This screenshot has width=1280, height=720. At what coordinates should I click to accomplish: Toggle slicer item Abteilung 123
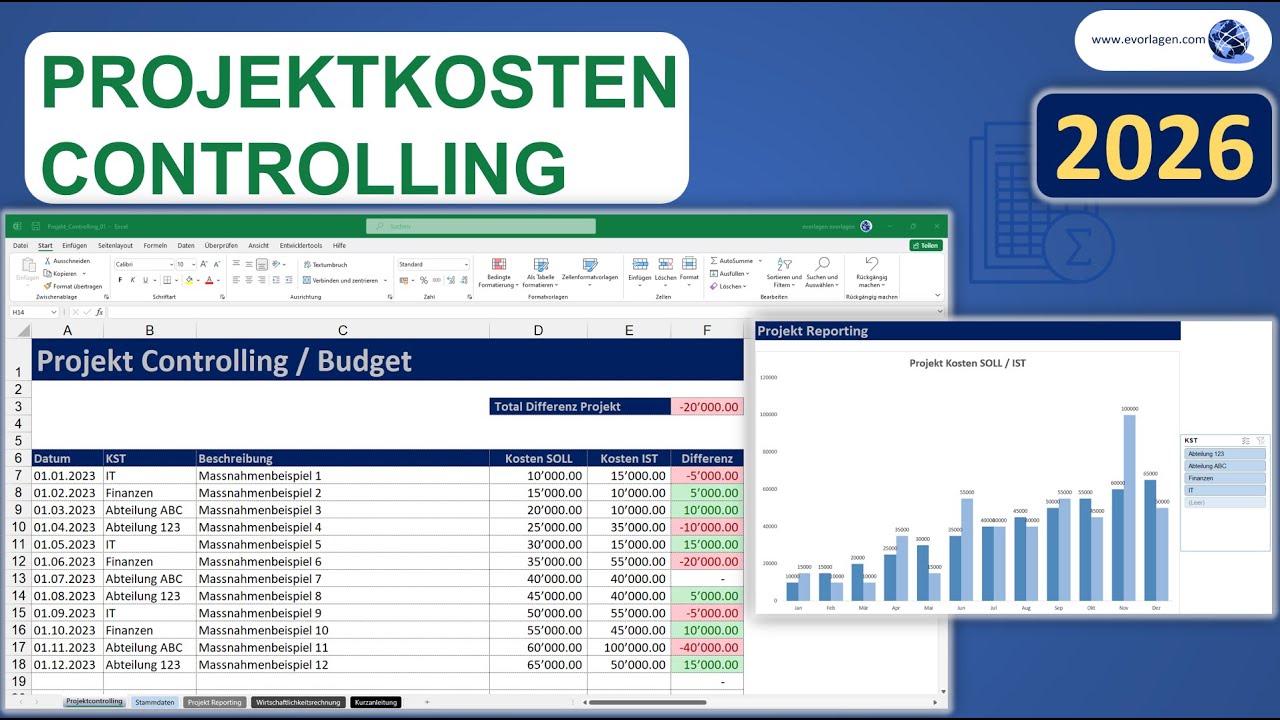tap(1224, 454)
